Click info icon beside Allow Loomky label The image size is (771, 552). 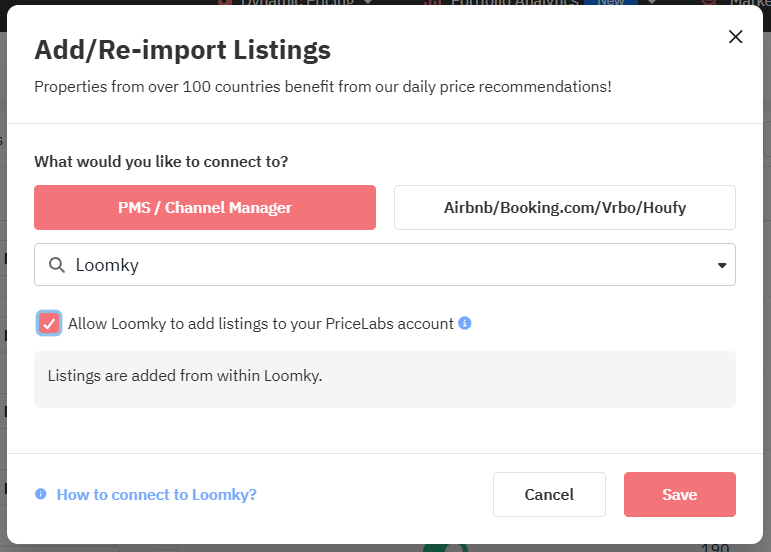pos(465,323)
